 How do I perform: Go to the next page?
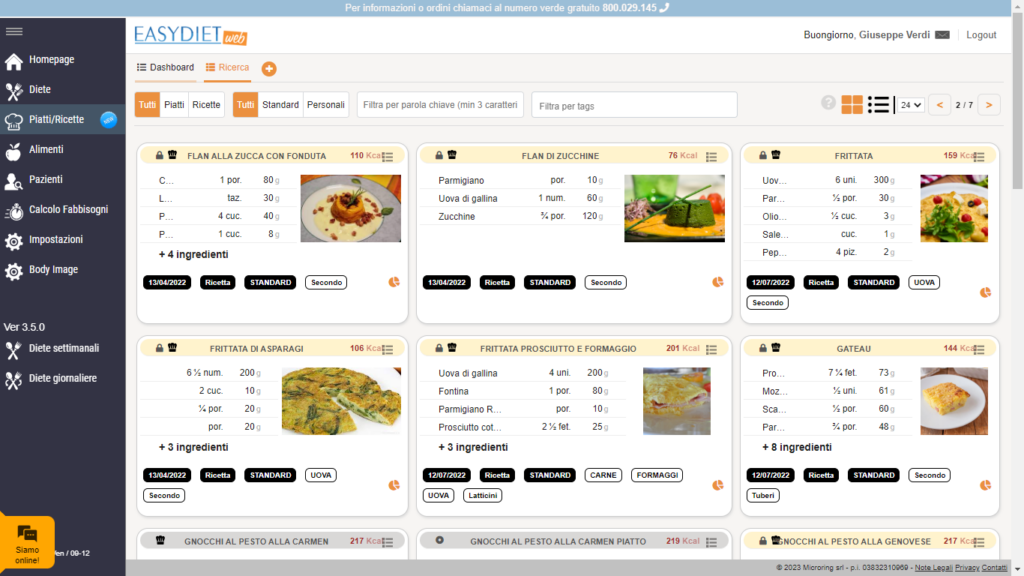click(x=989, y=104)
